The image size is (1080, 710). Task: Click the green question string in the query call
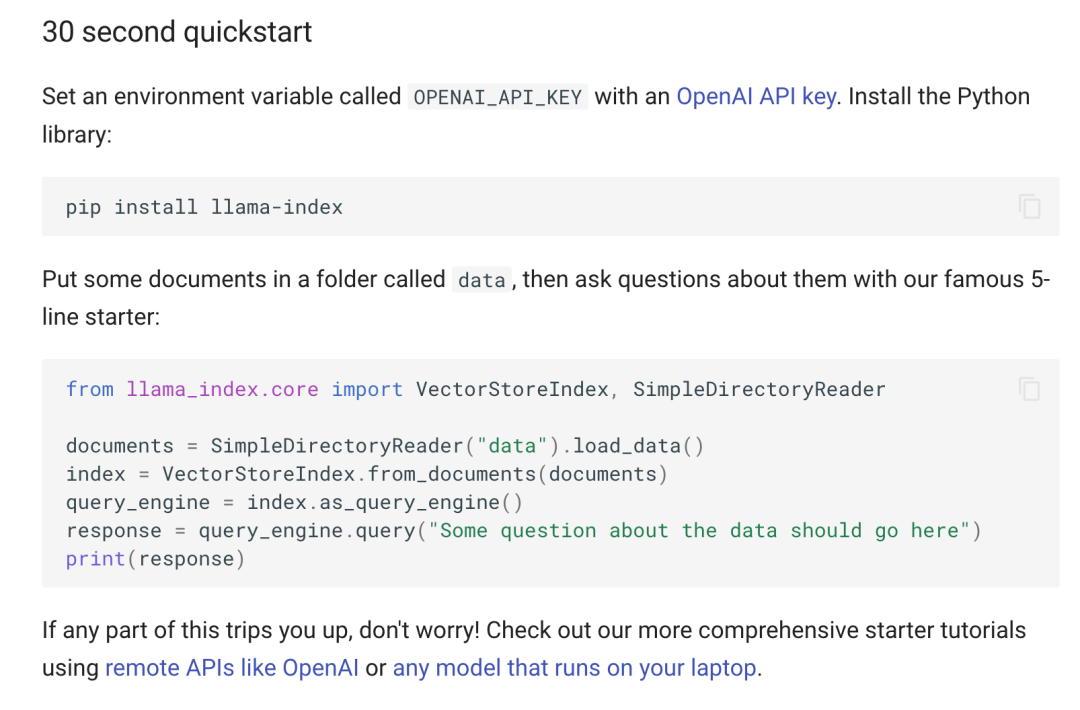(699, 531)
